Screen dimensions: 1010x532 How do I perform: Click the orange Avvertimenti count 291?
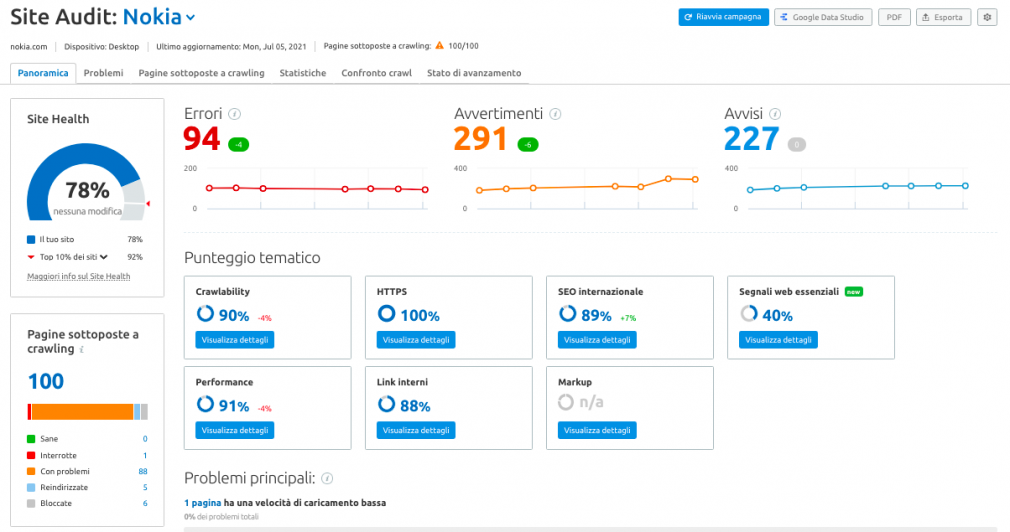pos(481,139)
